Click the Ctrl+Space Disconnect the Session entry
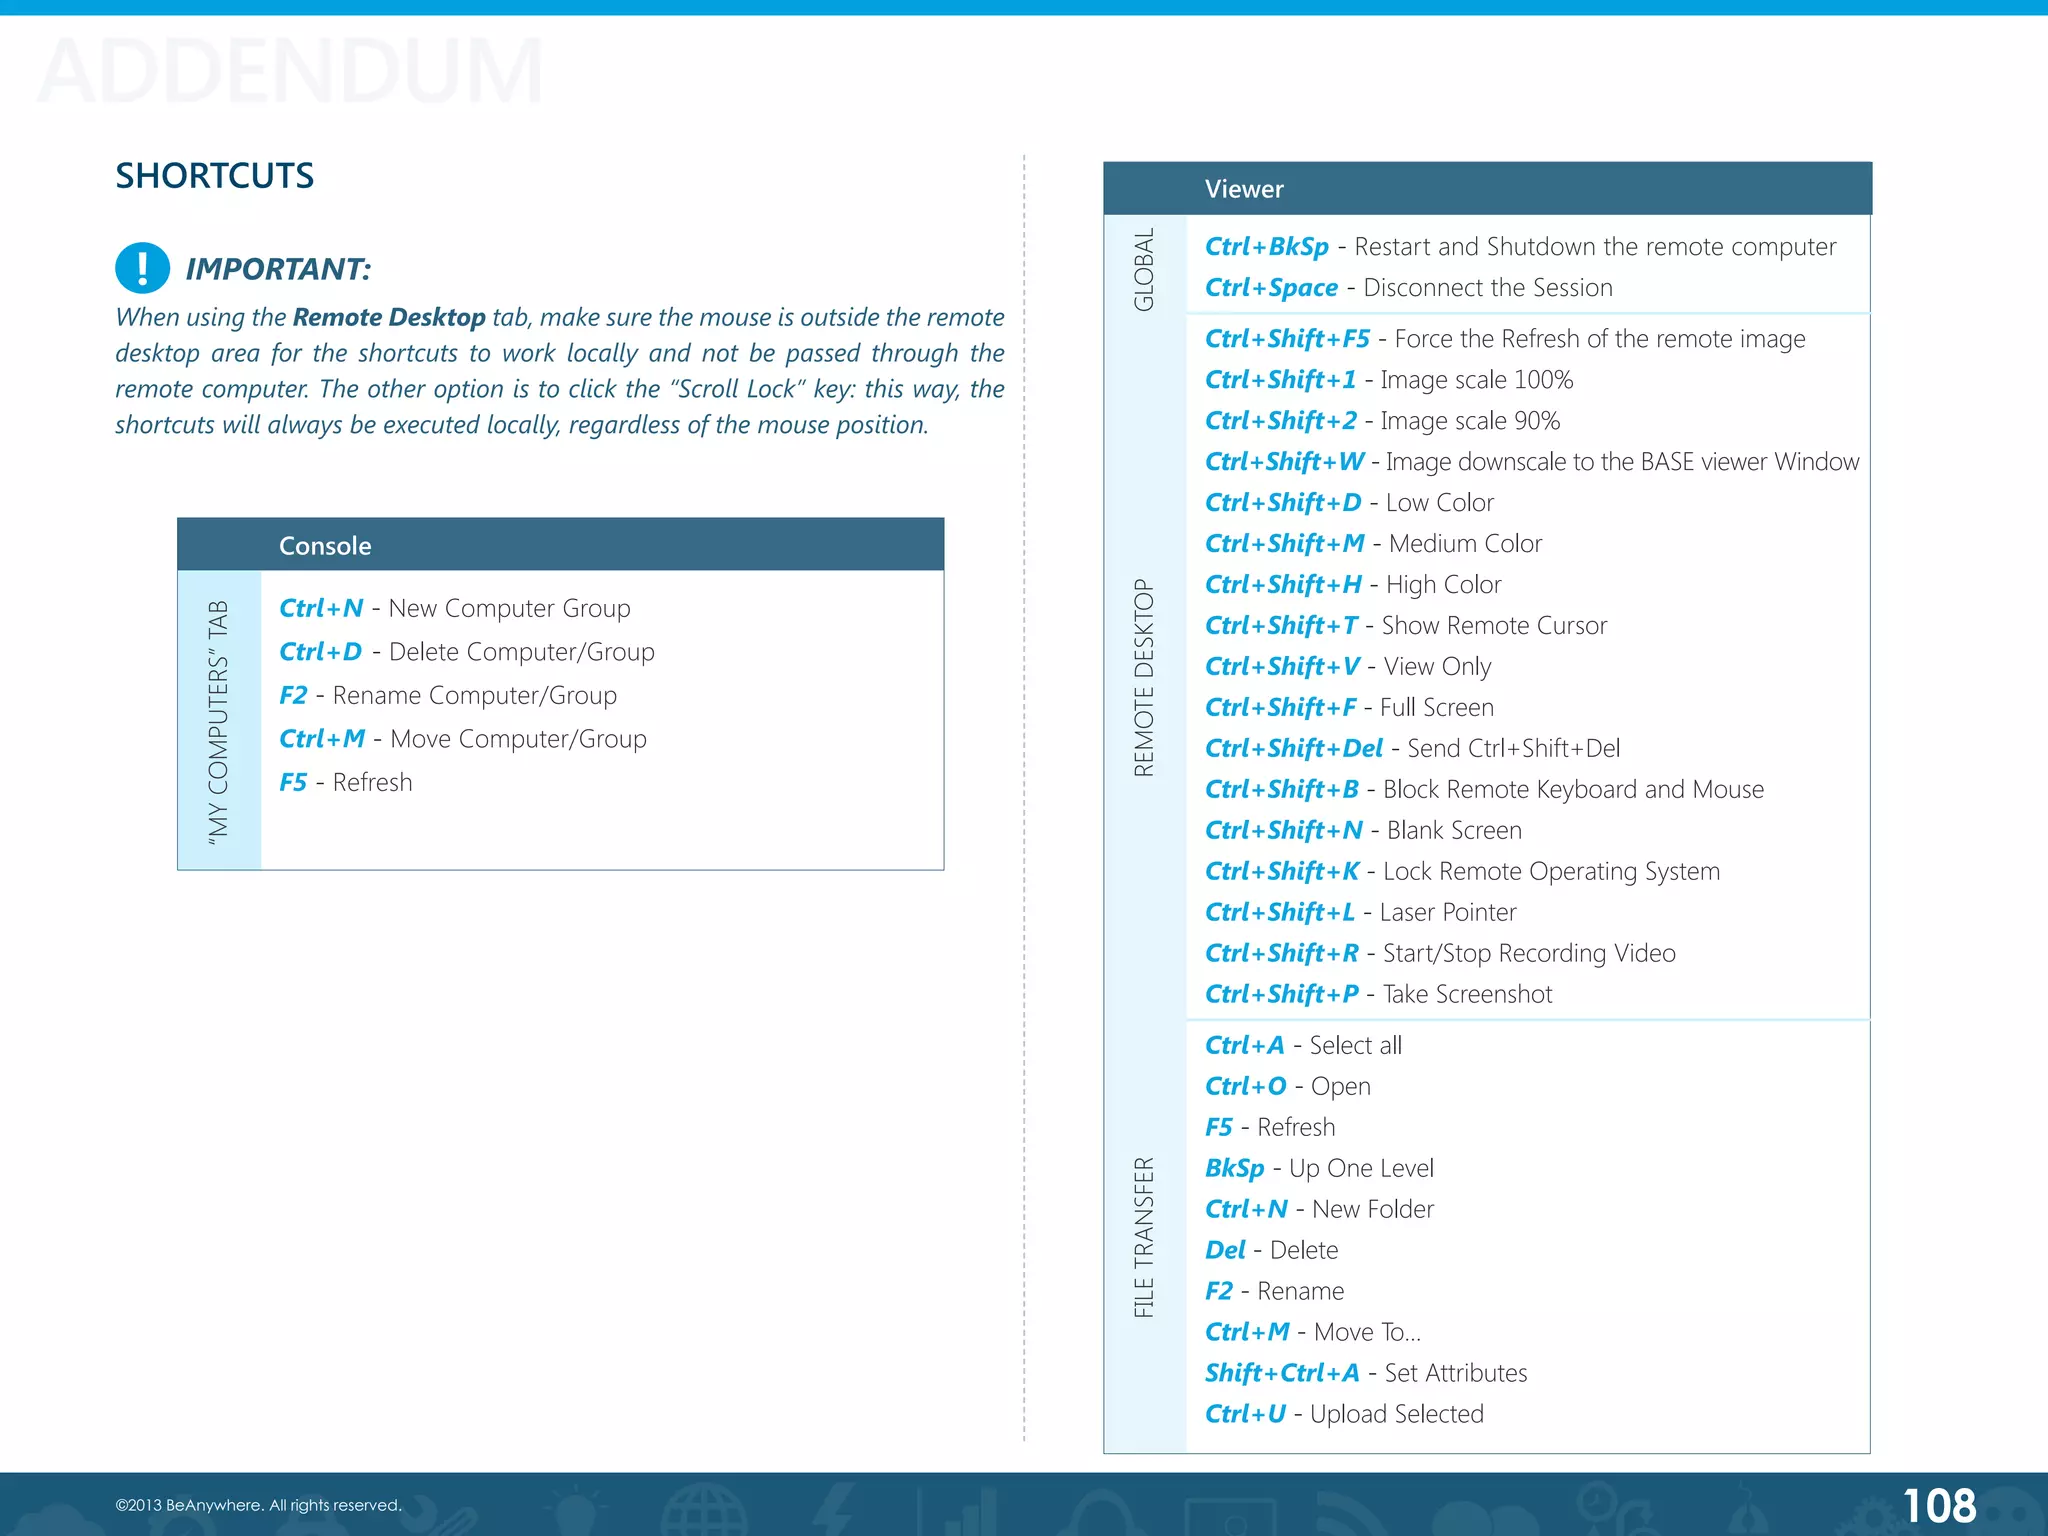The height and width of the screenshot is (1536, 2048). click(1408, 288)
